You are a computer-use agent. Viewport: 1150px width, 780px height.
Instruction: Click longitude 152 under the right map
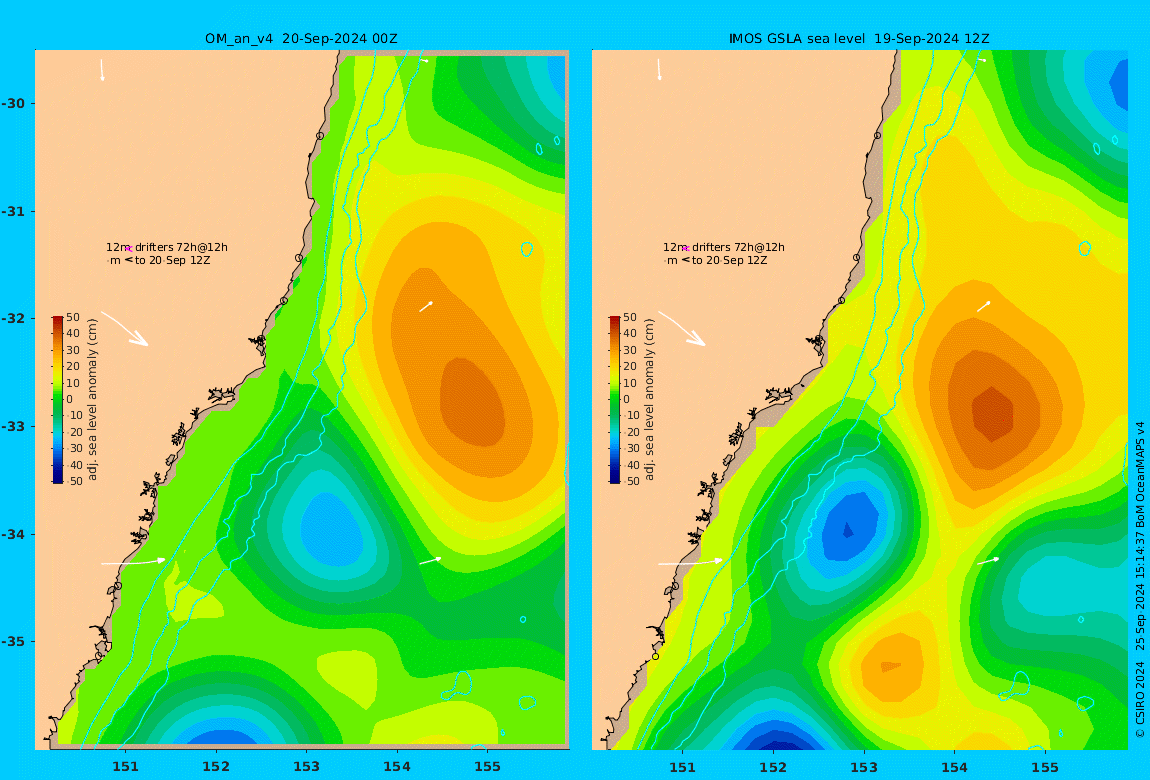(x=773, y=767)
